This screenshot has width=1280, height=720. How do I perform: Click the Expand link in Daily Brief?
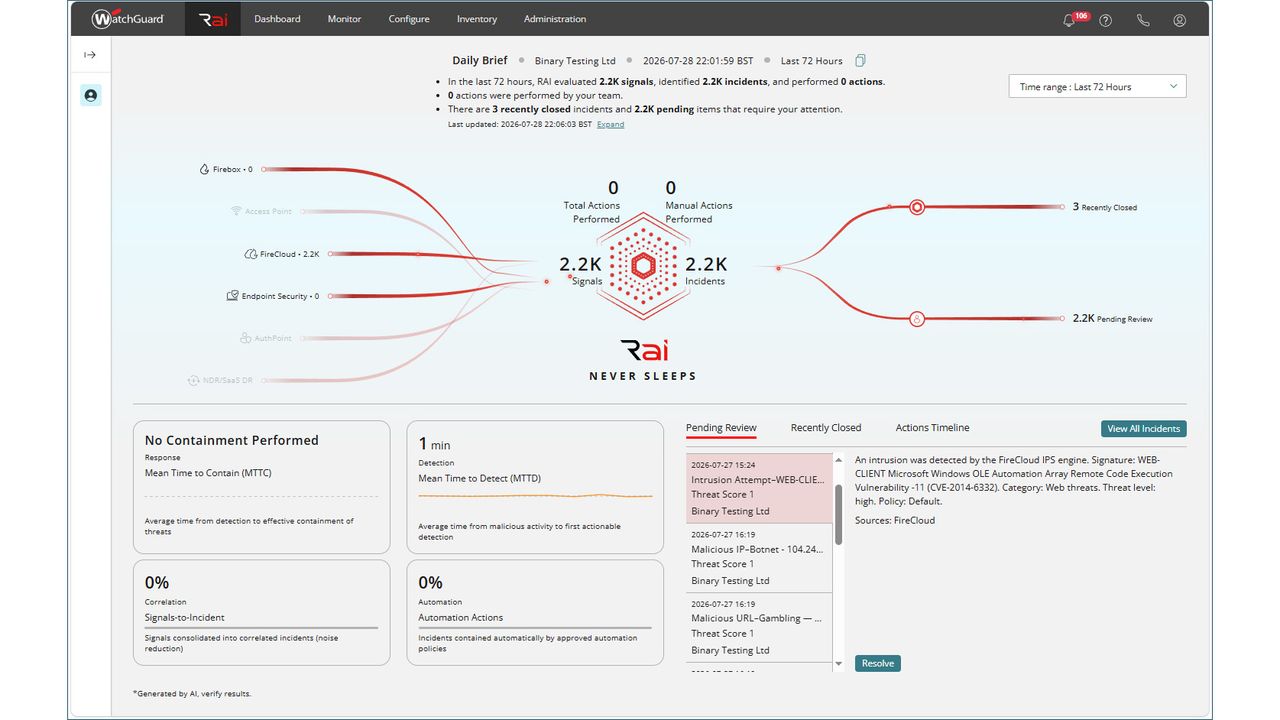pyautogui.click(x=610, y=125)
